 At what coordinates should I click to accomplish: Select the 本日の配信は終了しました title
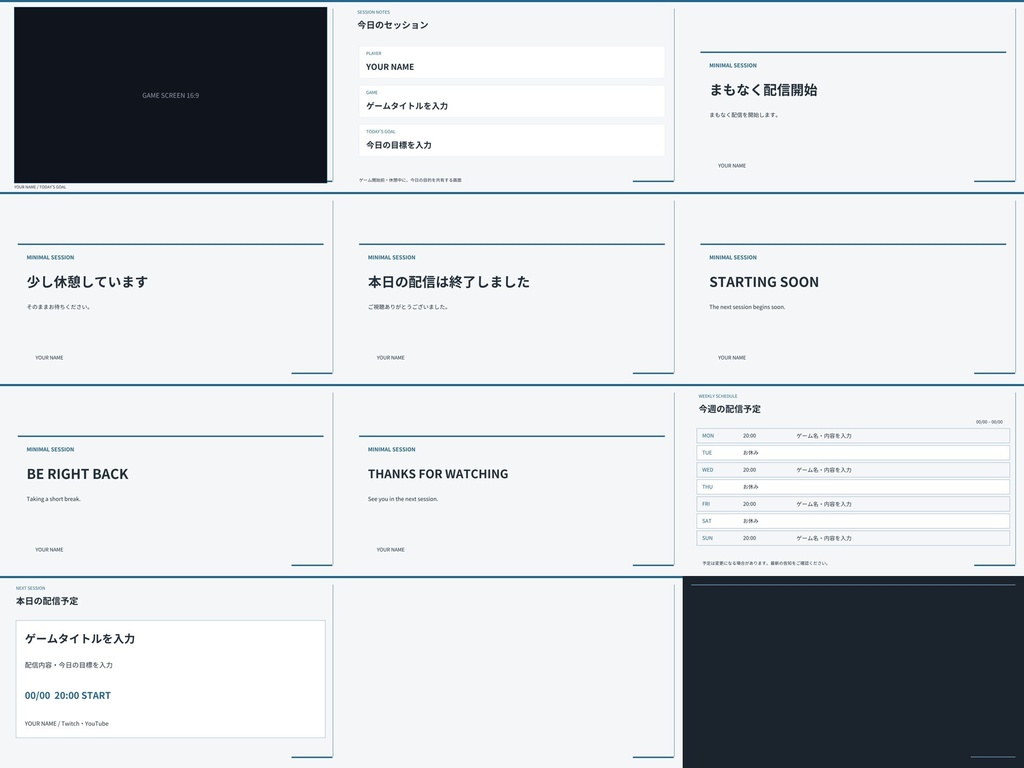[449, 282]
